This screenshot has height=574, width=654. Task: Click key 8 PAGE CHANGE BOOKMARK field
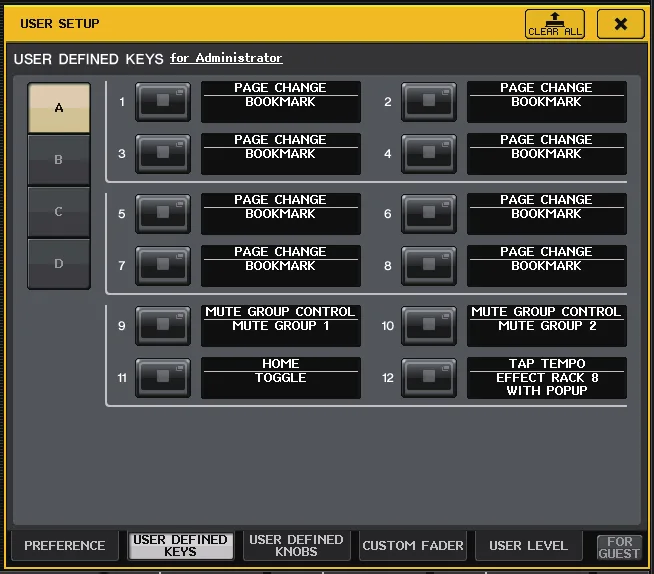coord(547,266)
